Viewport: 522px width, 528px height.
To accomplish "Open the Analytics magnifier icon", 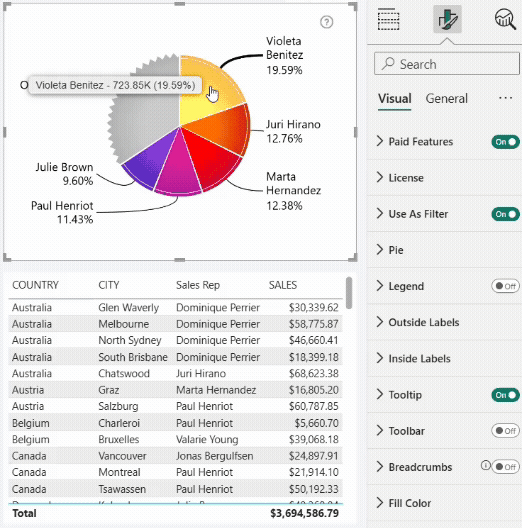I will [505, 19].
